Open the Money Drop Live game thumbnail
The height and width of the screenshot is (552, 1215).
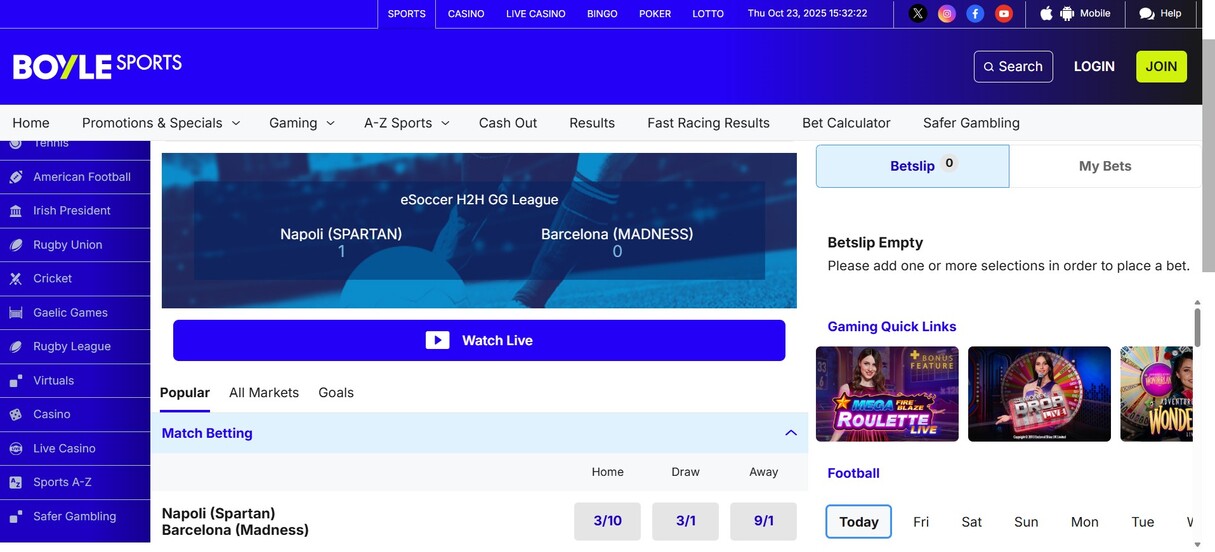click(x=1039, y=394)
